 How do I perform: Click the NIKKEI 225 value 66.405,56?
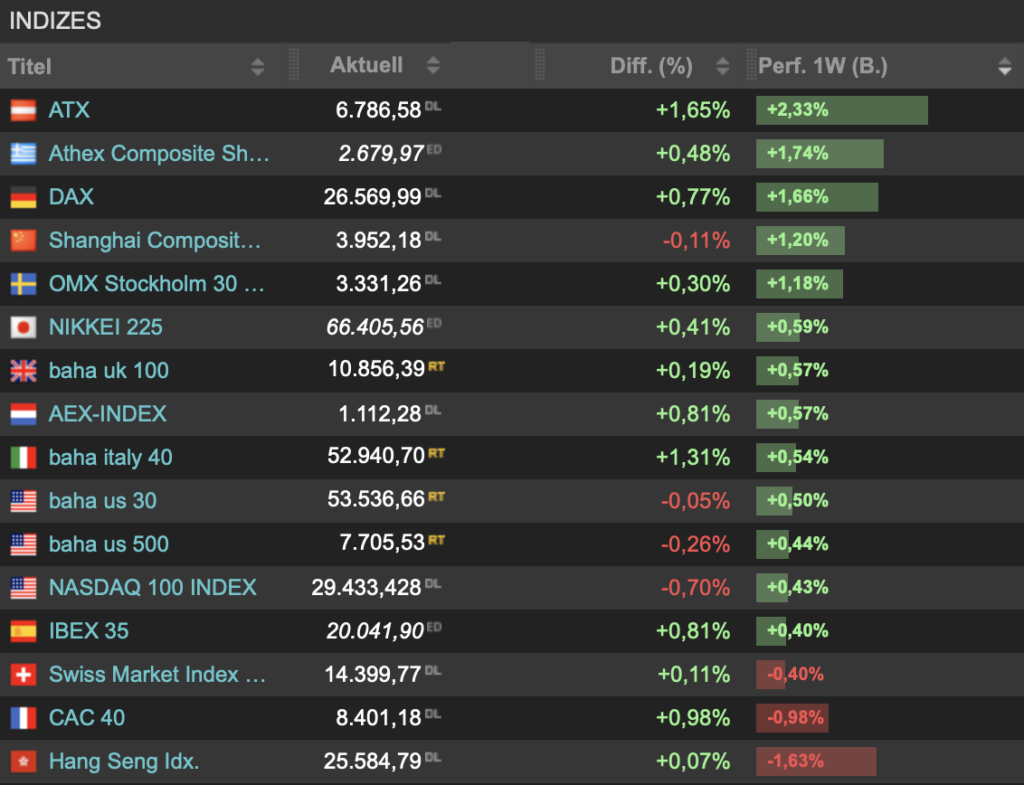[376, 327]
